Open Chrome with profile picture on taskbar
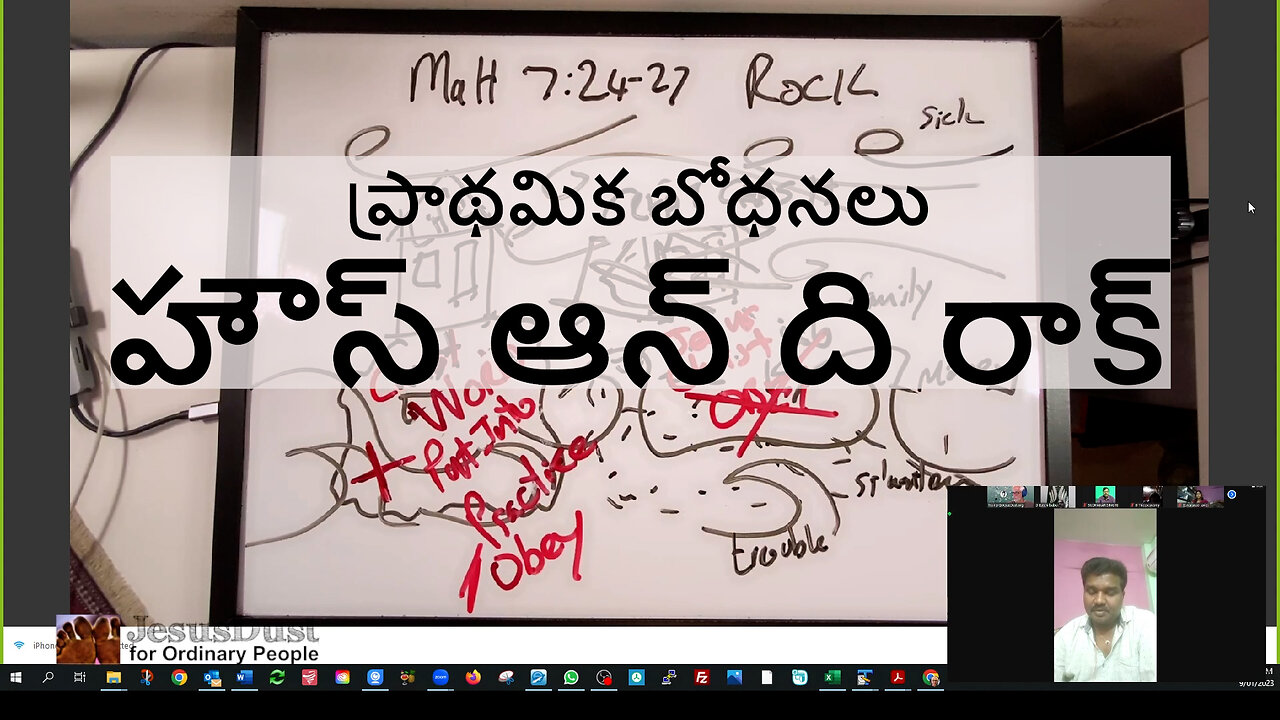This screenshot has height=720, width=1280. coord(930,677)
